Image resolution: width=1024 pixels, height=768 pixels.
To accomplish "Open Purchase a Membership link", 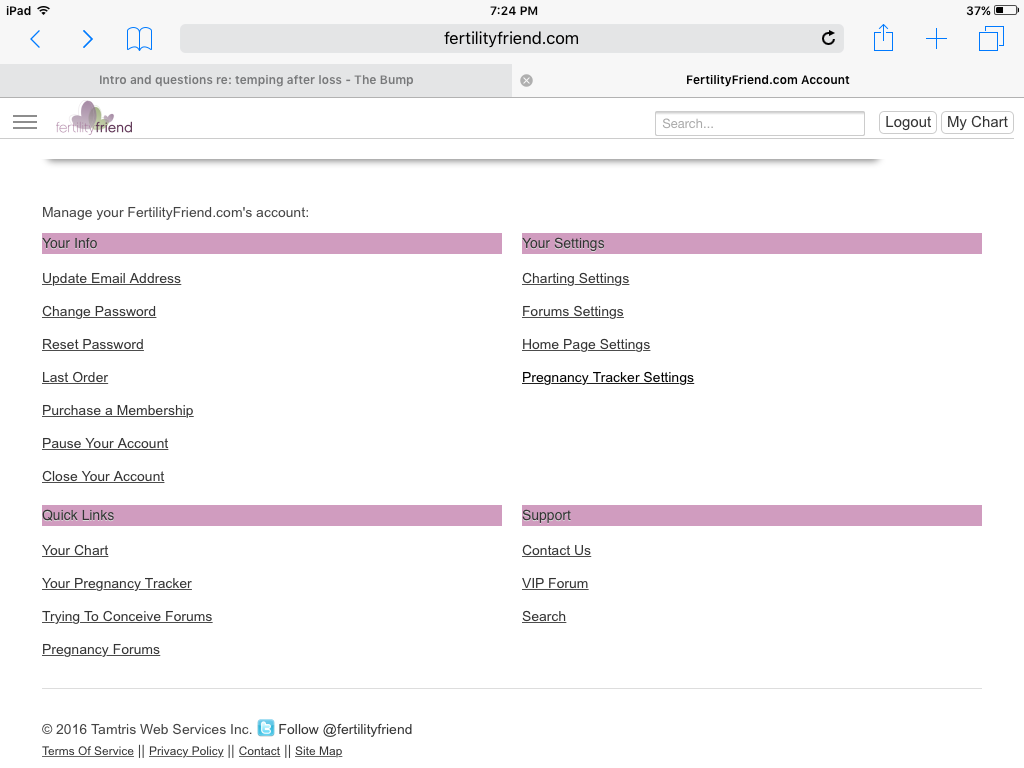I will (x=118, y=410).
